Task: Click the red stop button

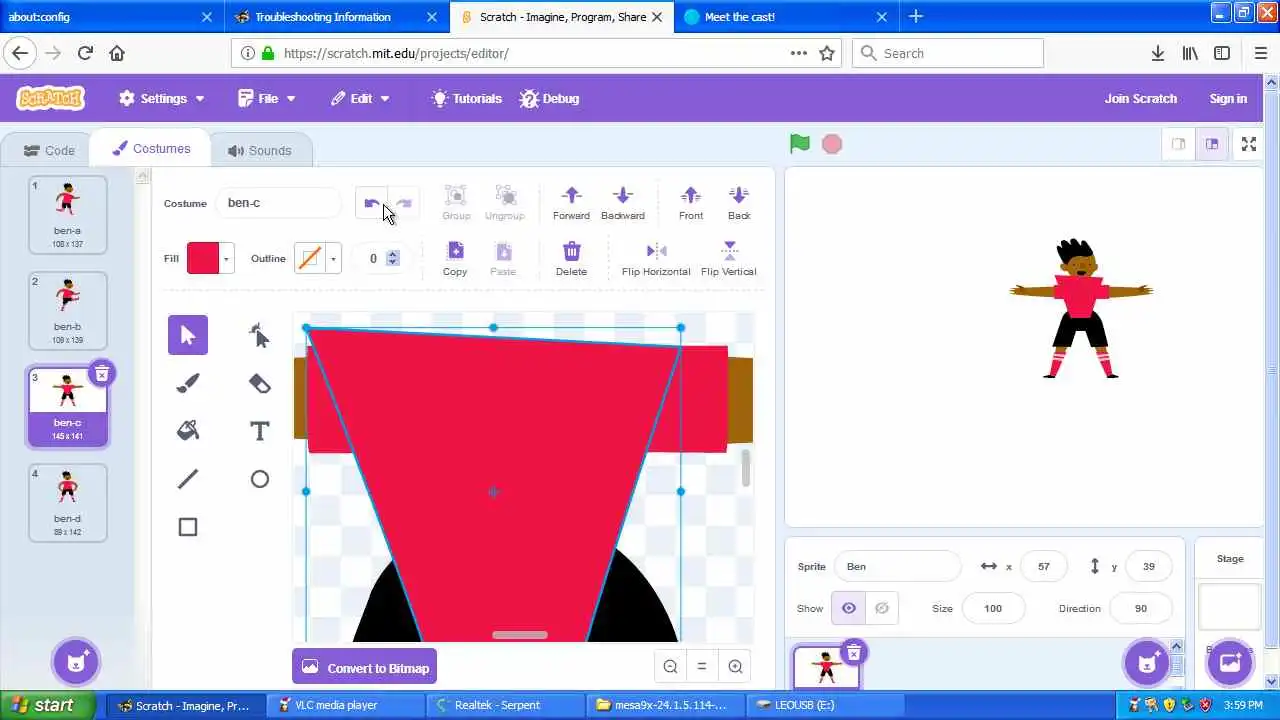Action: (x=832, y=144)
